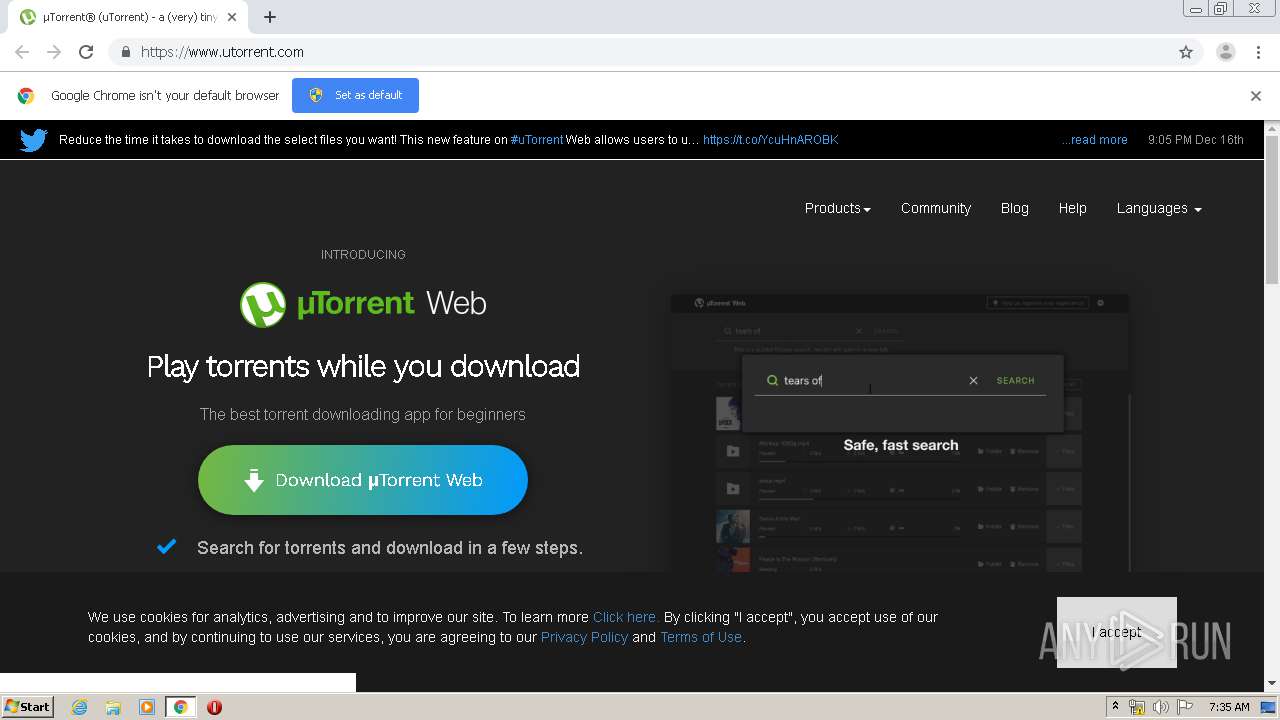
Task: Click the Chrome forward arrow
Action: click(54, 52)
